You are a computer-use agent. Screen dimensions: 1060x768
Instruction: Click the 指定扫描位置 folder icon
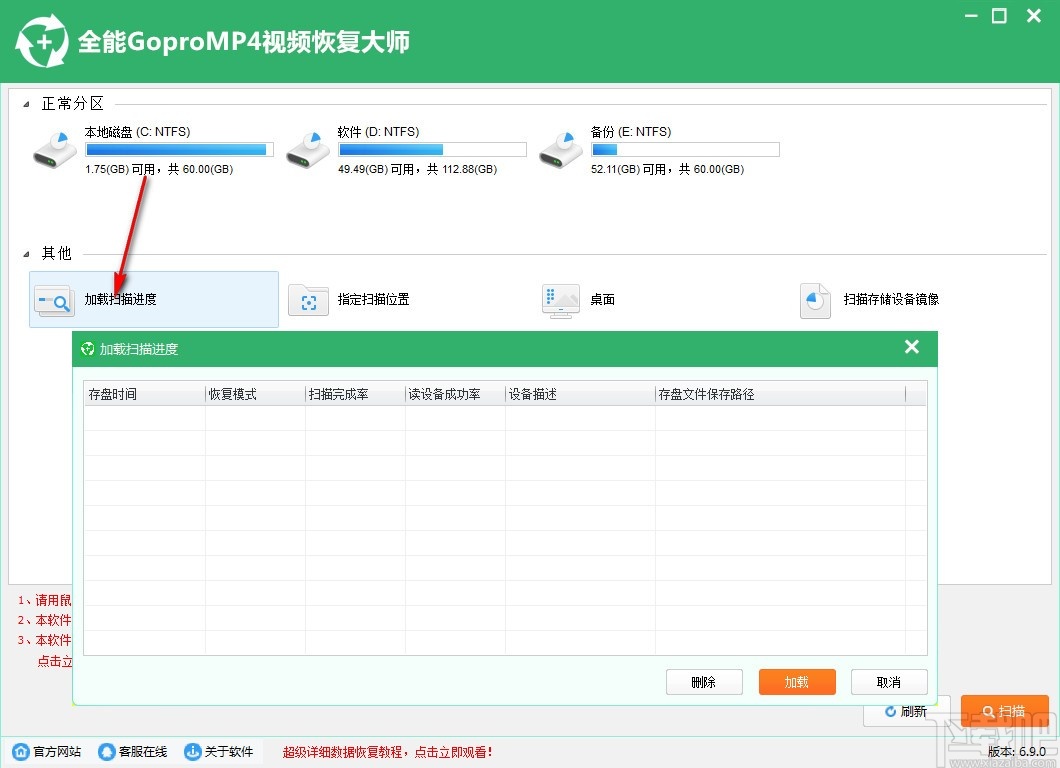click(308, 301)
